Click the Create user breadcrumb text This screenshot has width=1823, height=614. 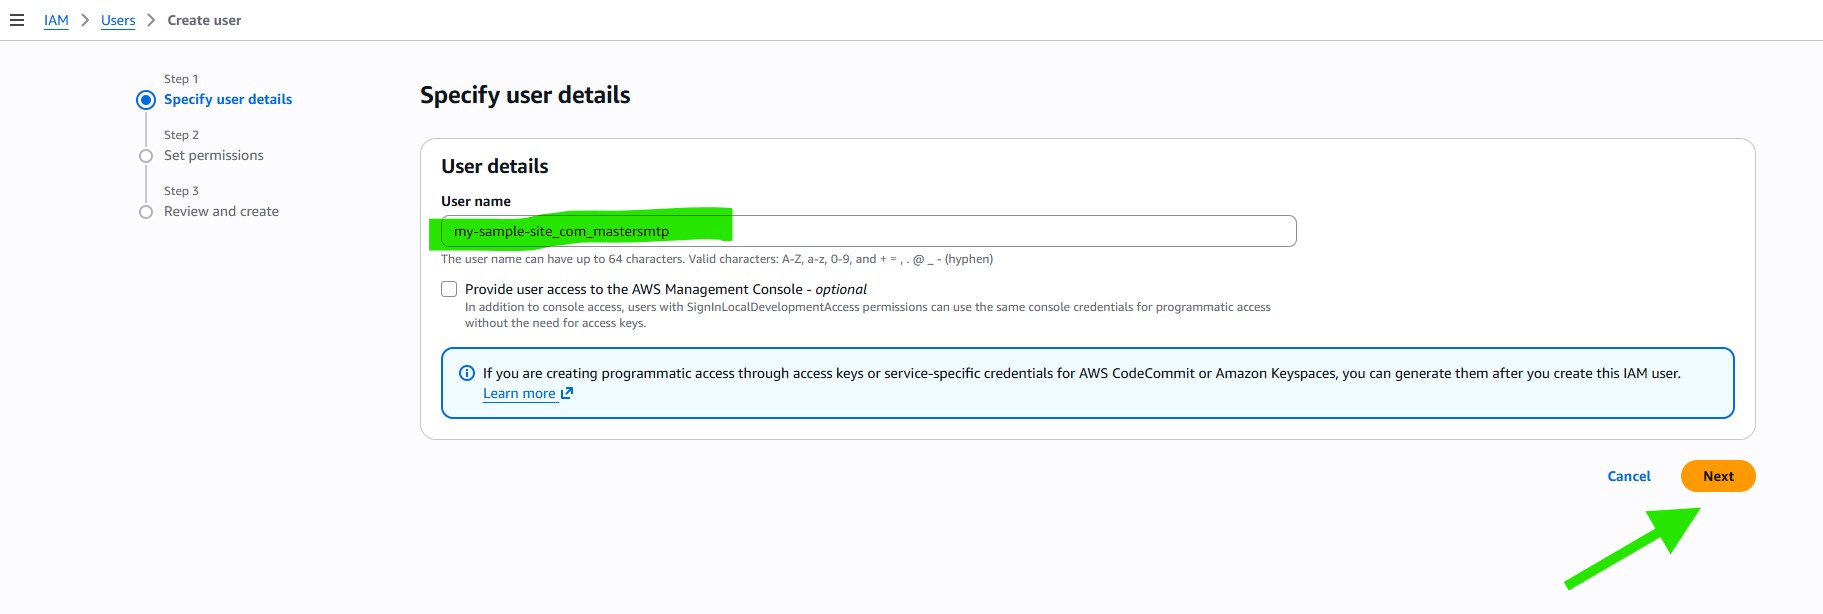point(204,20)
